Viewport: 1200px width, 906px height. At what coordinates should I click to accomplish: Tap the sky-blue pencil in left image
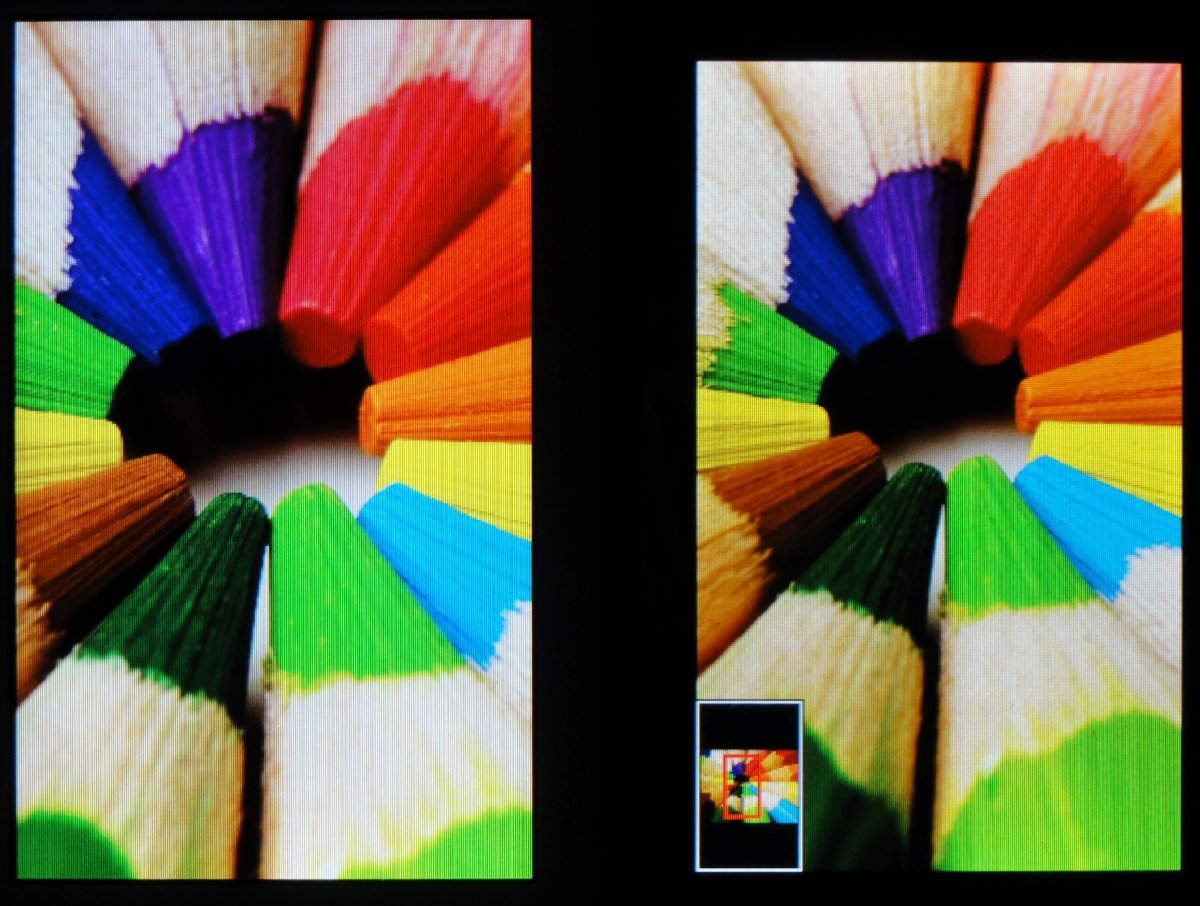[x=450, y=560]
